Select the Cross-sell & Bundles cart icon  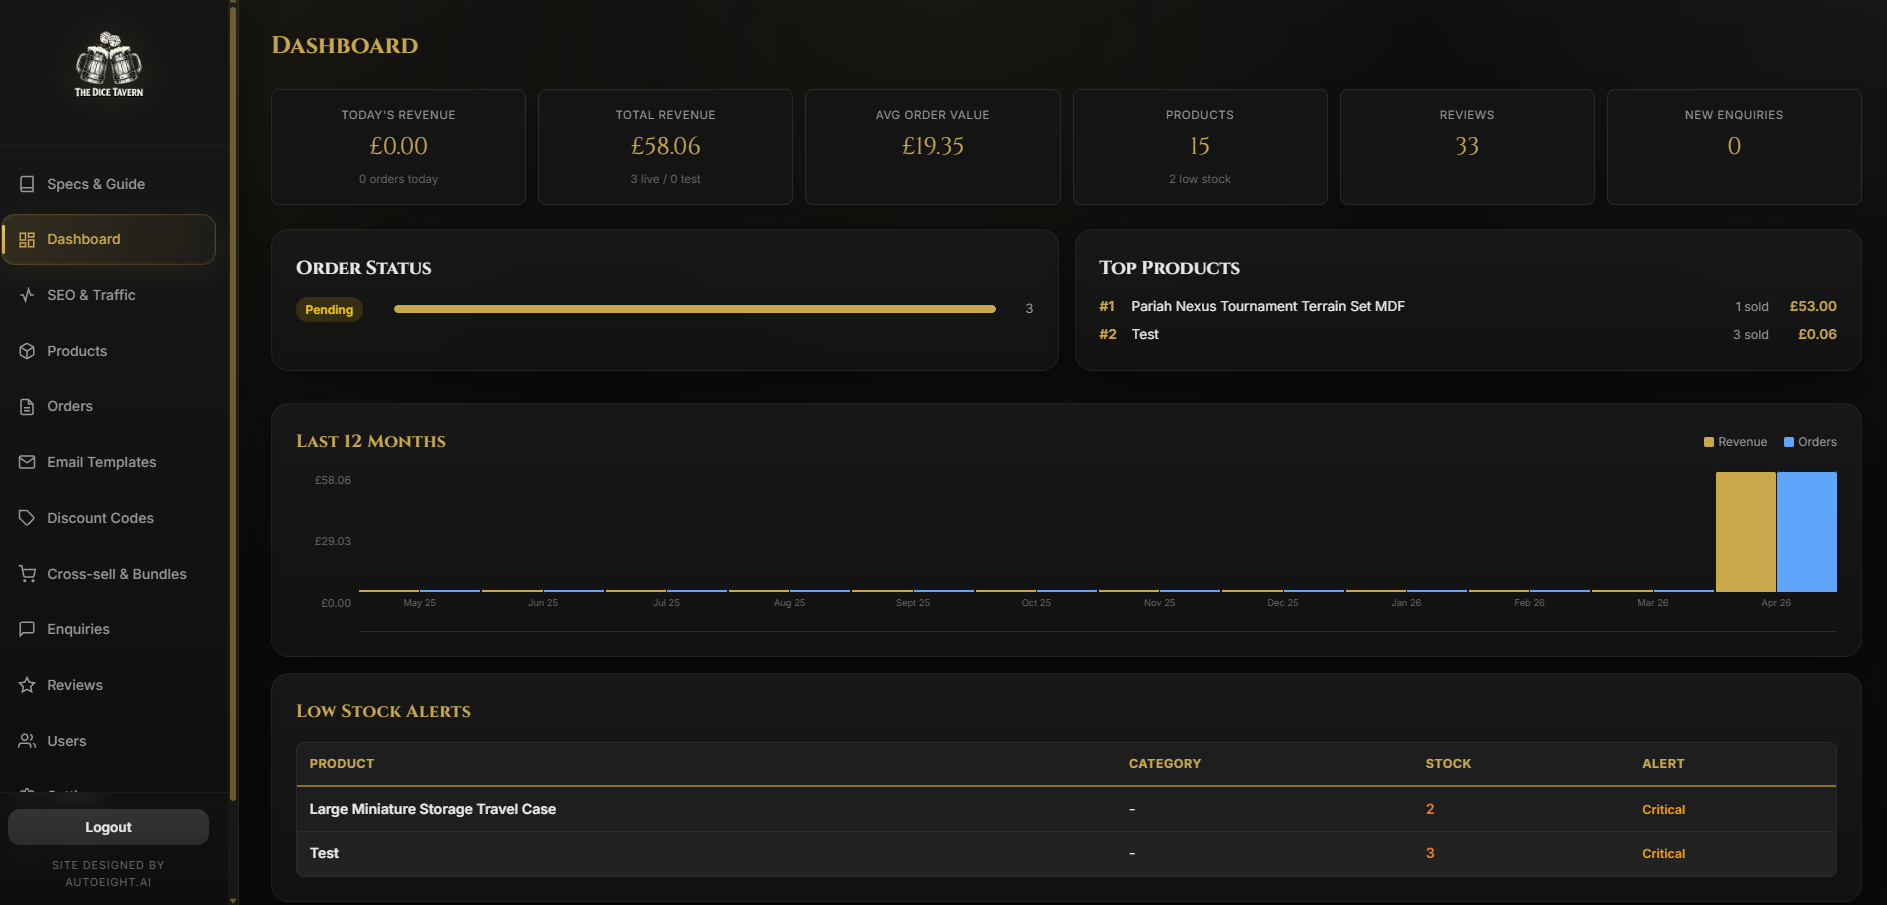[x=27, y=574]
